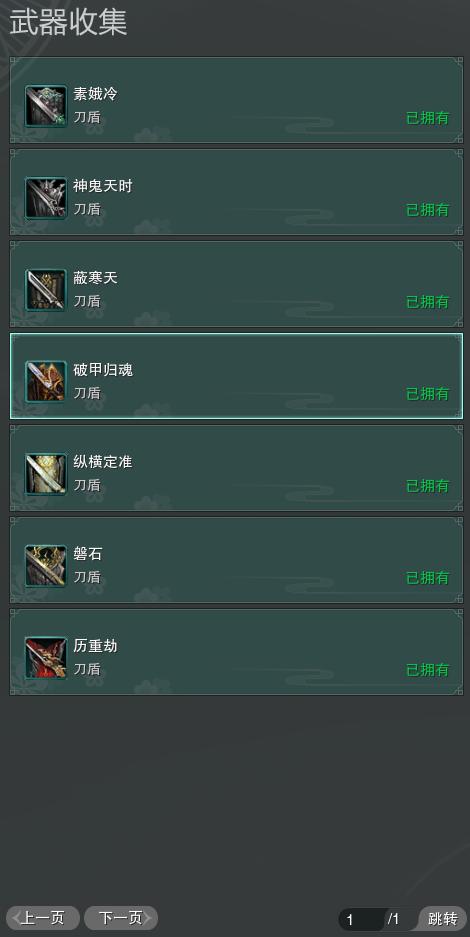Go to next page with 下一页
470x937 pixels.
tap(121, 918)
